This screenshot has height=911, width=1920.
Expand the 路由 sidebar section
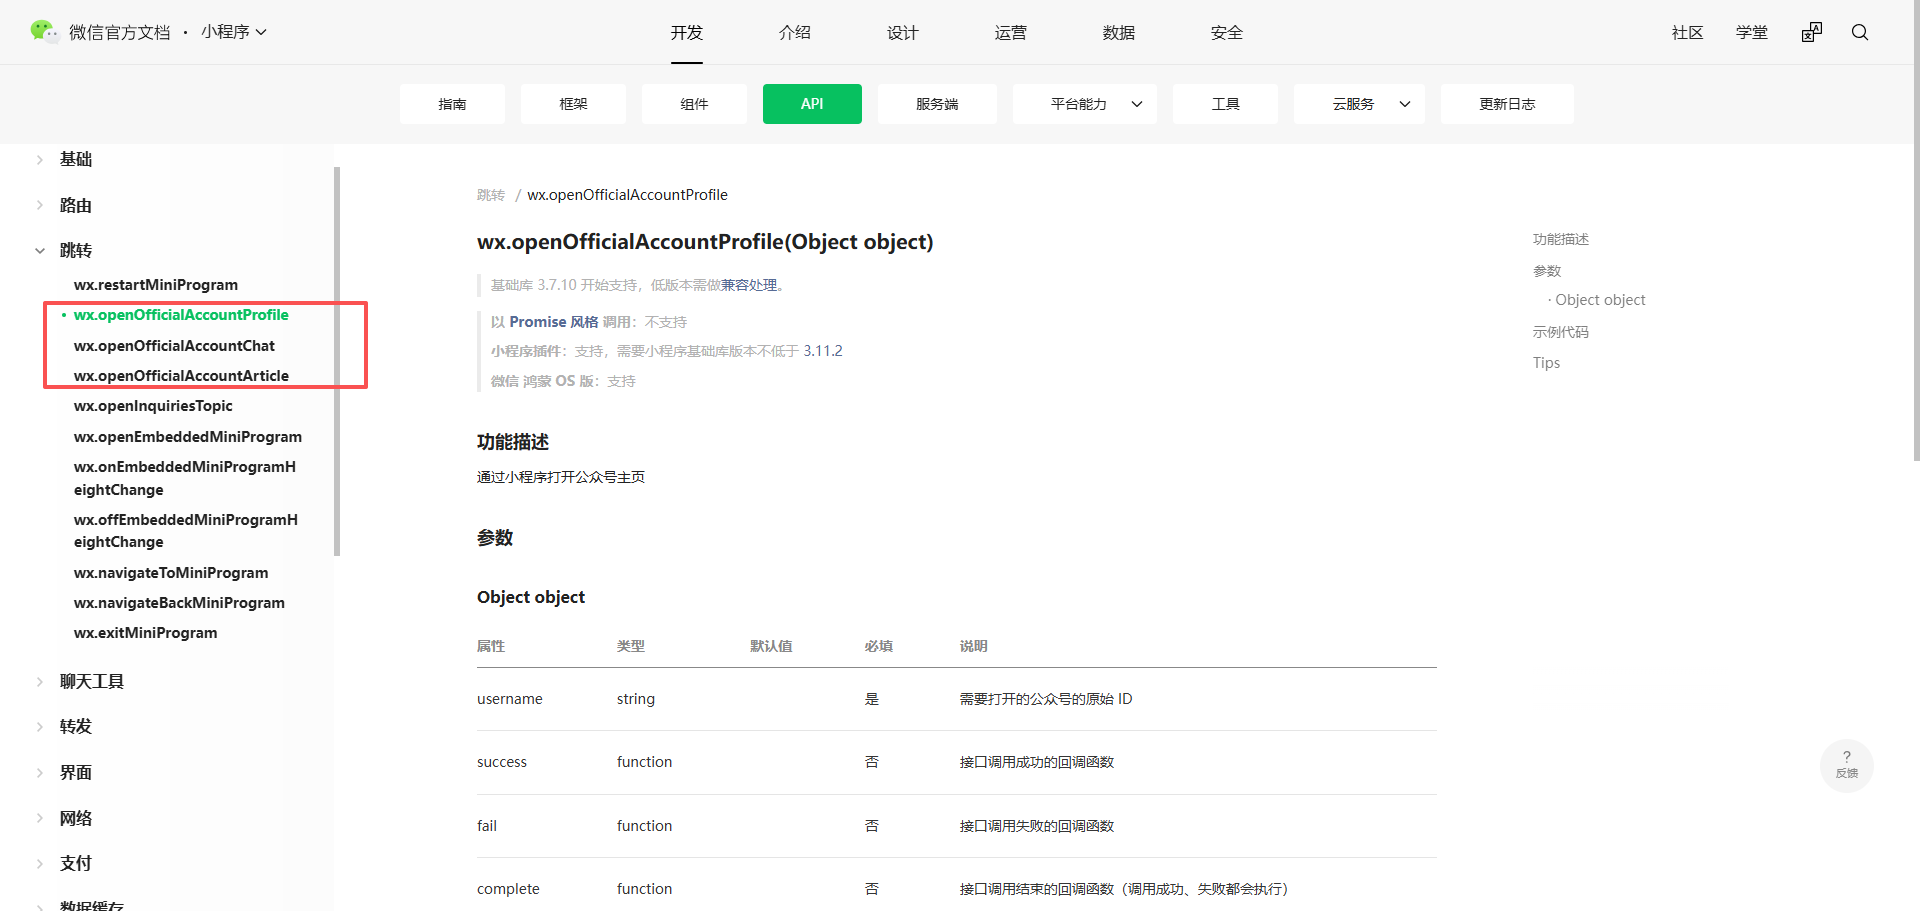click(76, 205)
